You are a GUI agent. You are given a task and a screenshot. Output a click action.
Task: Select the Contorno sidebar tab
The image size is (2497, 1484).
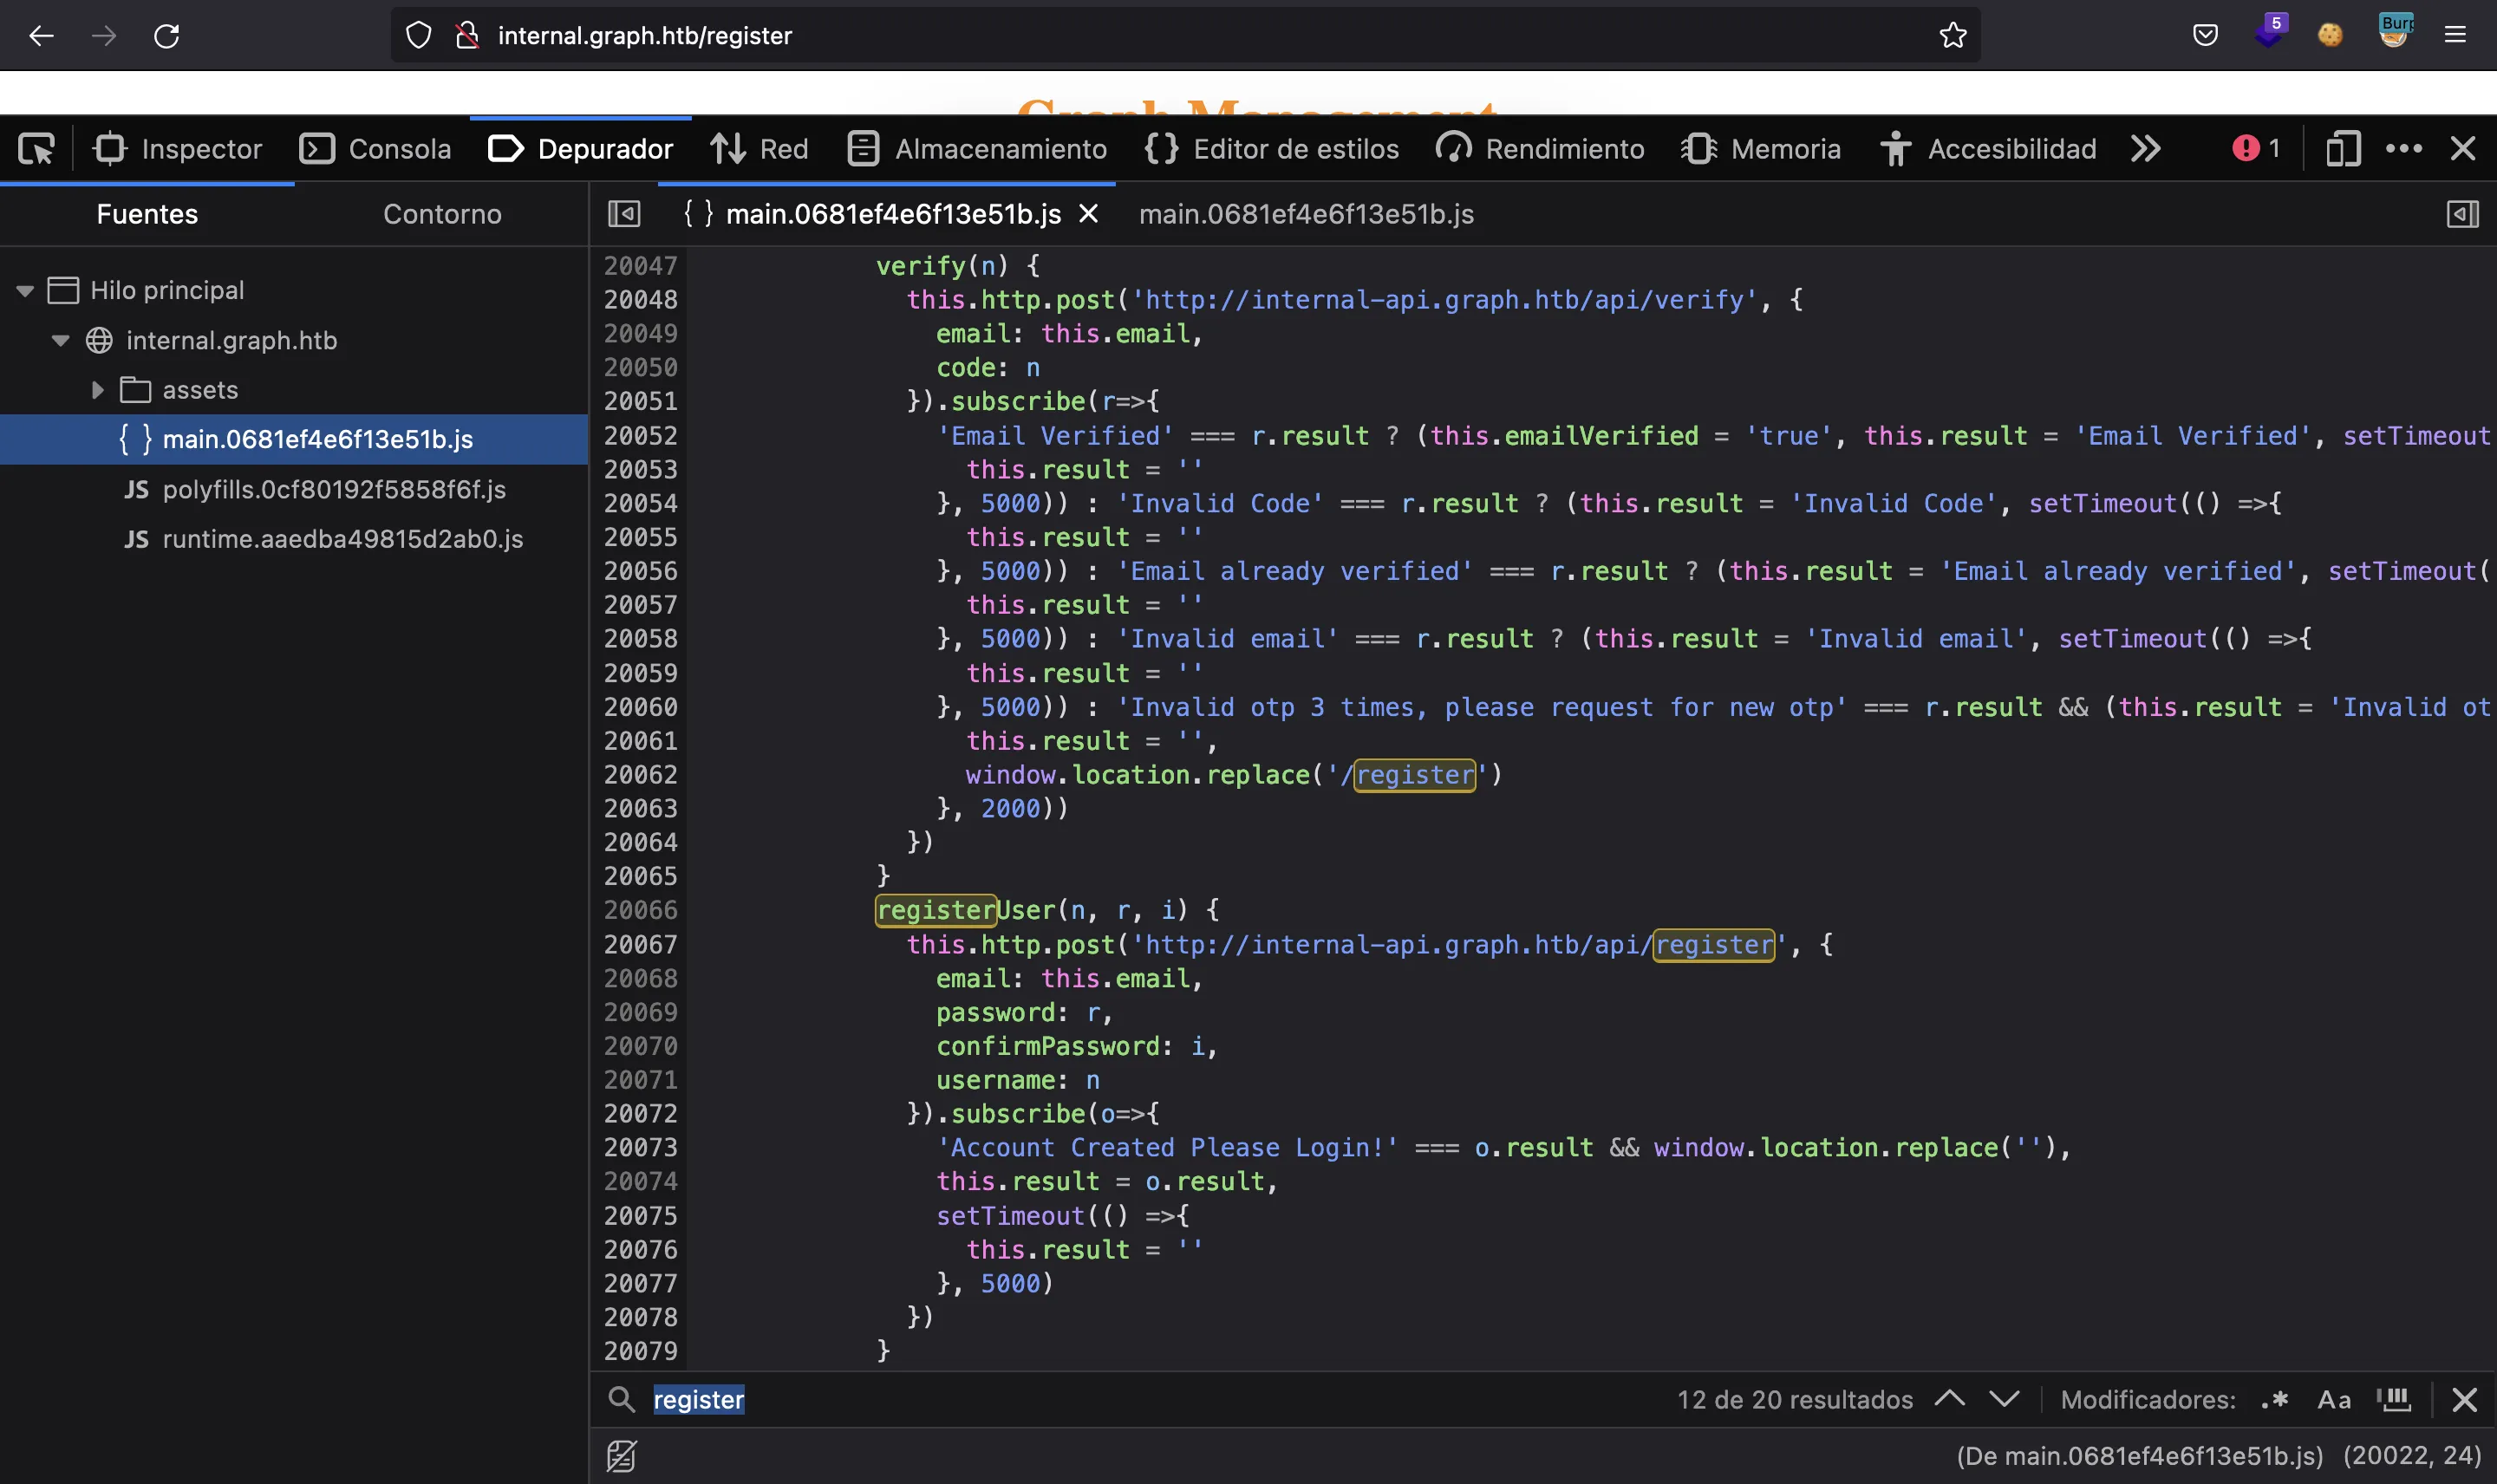coord(442,214)
